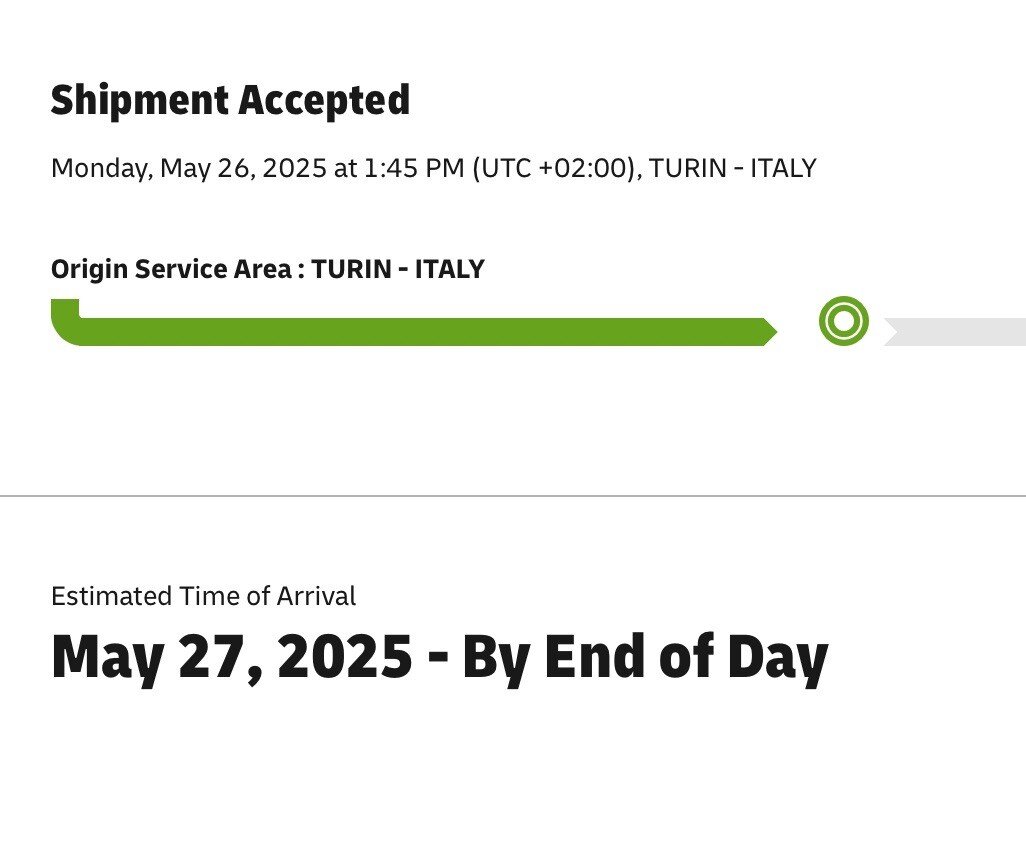The width and height of the screenshot is (1026, 848).
Task: Click the horizontal divider line
Action: click(512, 495)
